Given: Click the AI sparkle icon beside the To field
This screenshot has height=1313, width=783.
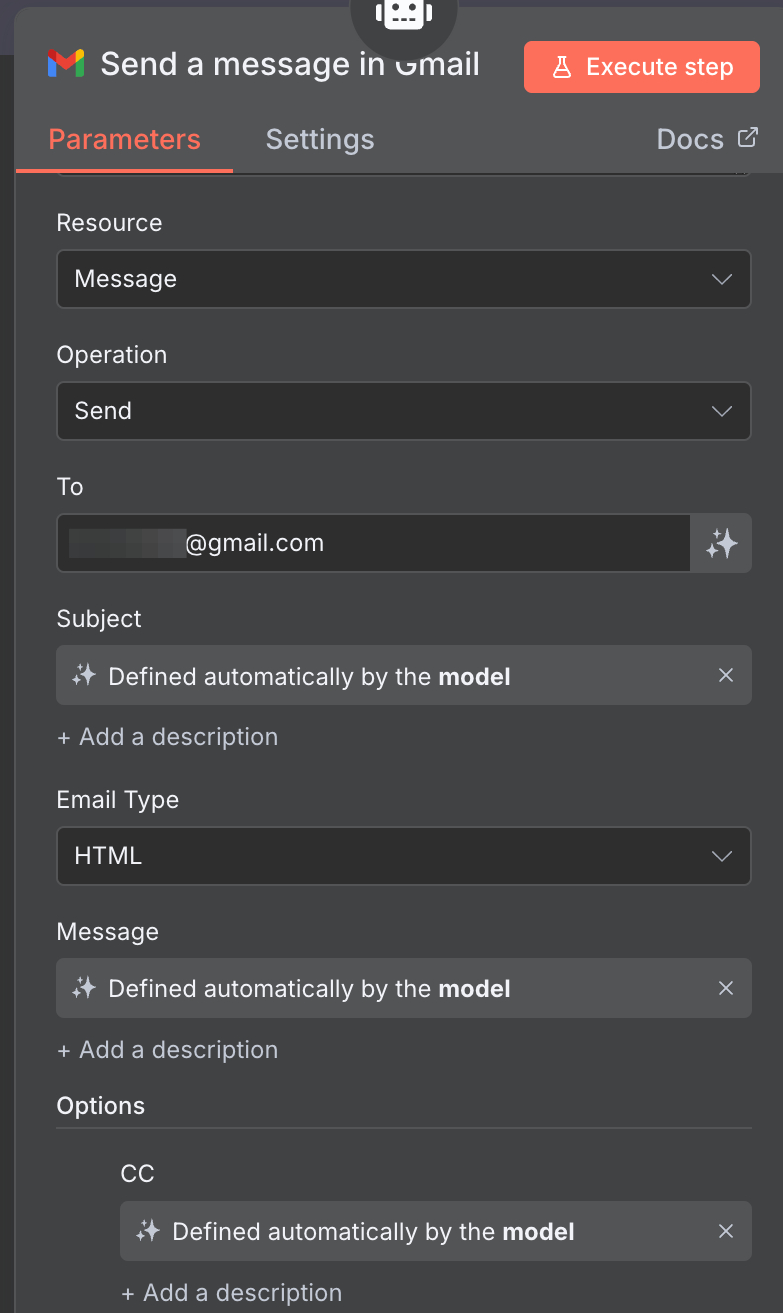Looking at the screenshot, I should click(x=720, y=543).
